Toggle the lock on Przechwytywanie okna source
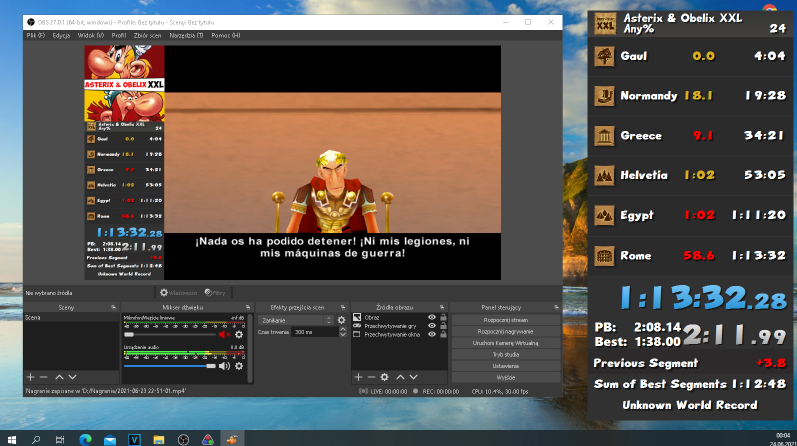This screenshot has width=797, height=446. [x=443, y=335]
